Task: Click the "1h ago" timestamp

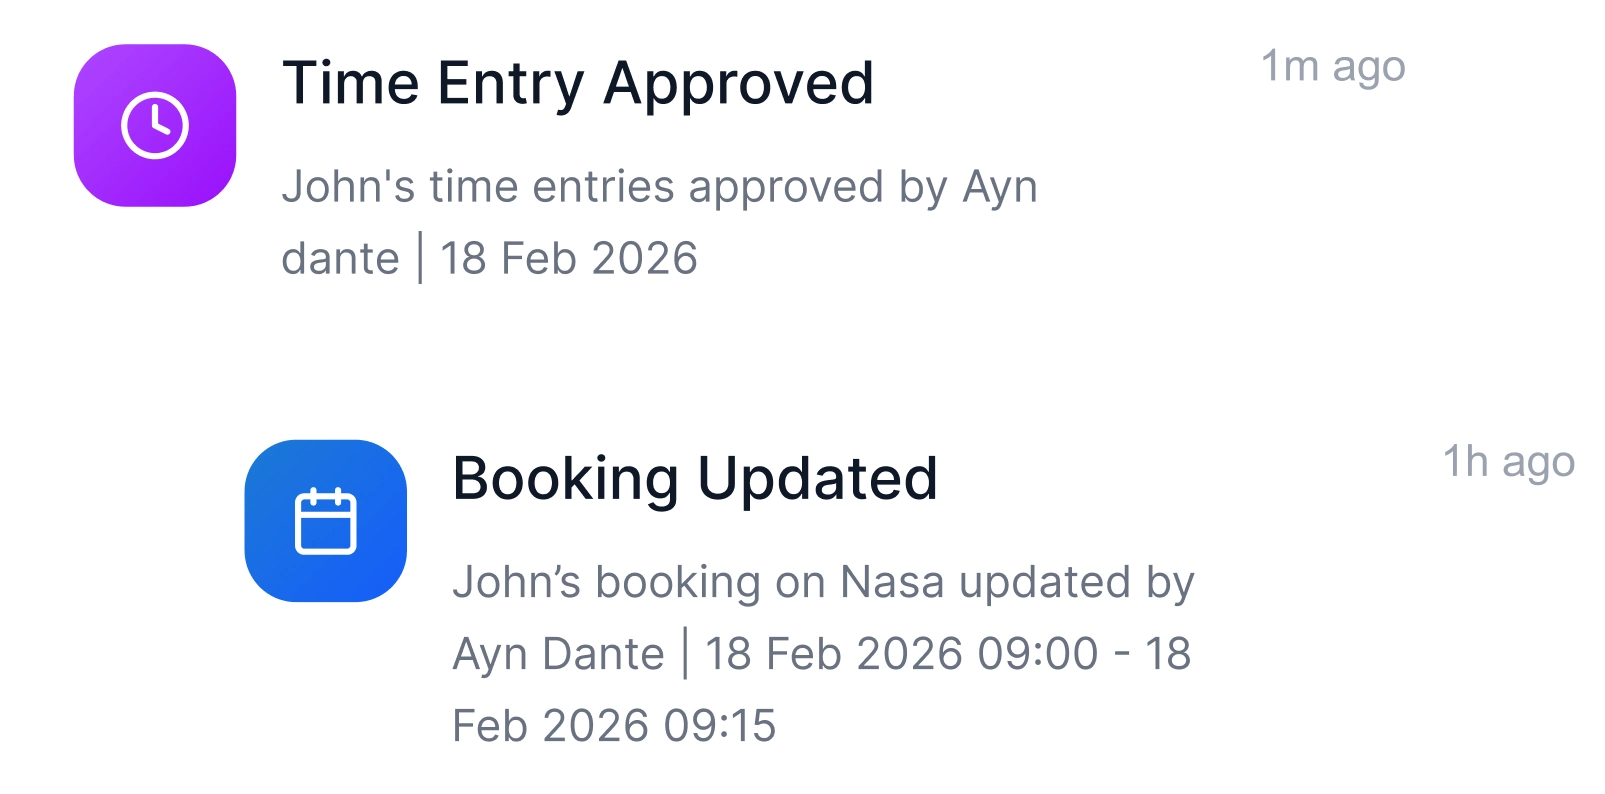Action: [x=1508, y=462]
